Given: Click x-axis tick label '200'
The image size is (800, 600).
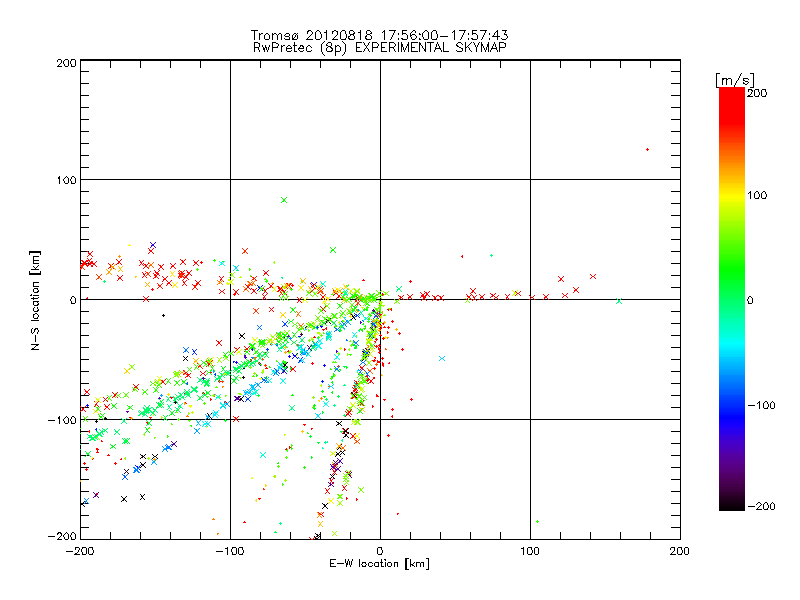Looking at the screenshot, I should tap(679, 551).
